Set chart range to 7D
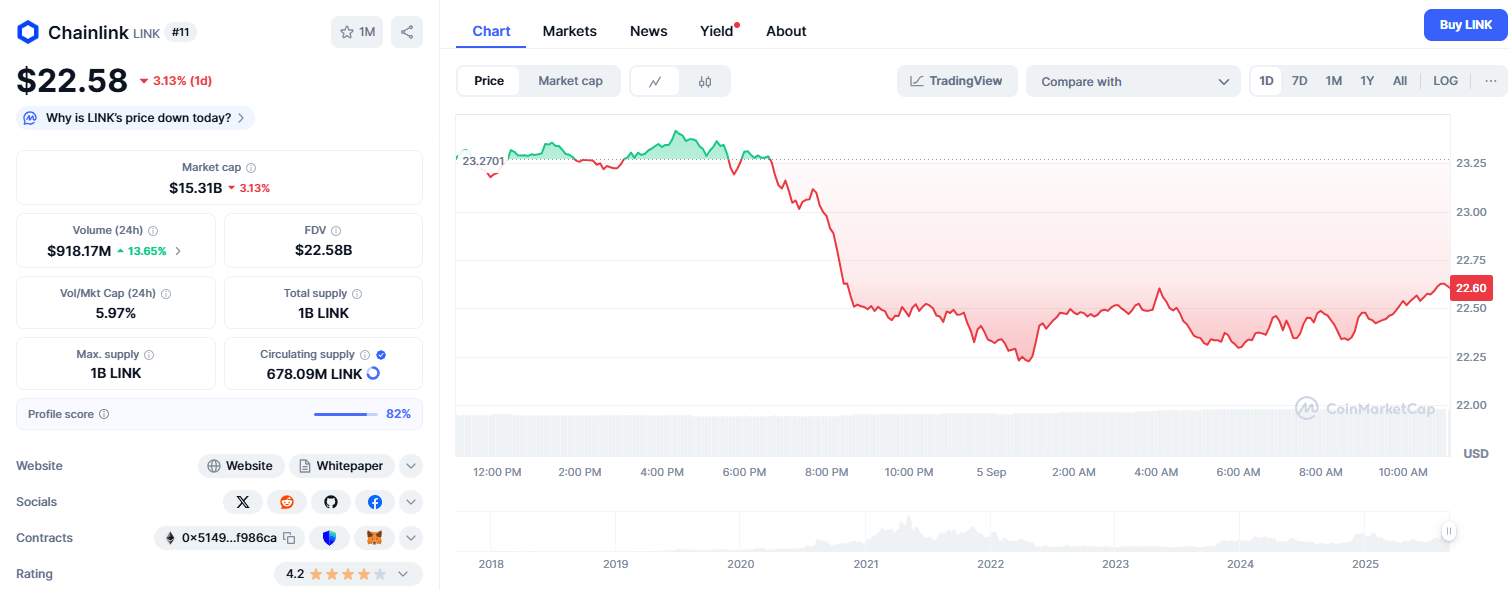Viewport: 1510px width, 590px height. [1299, 81]
